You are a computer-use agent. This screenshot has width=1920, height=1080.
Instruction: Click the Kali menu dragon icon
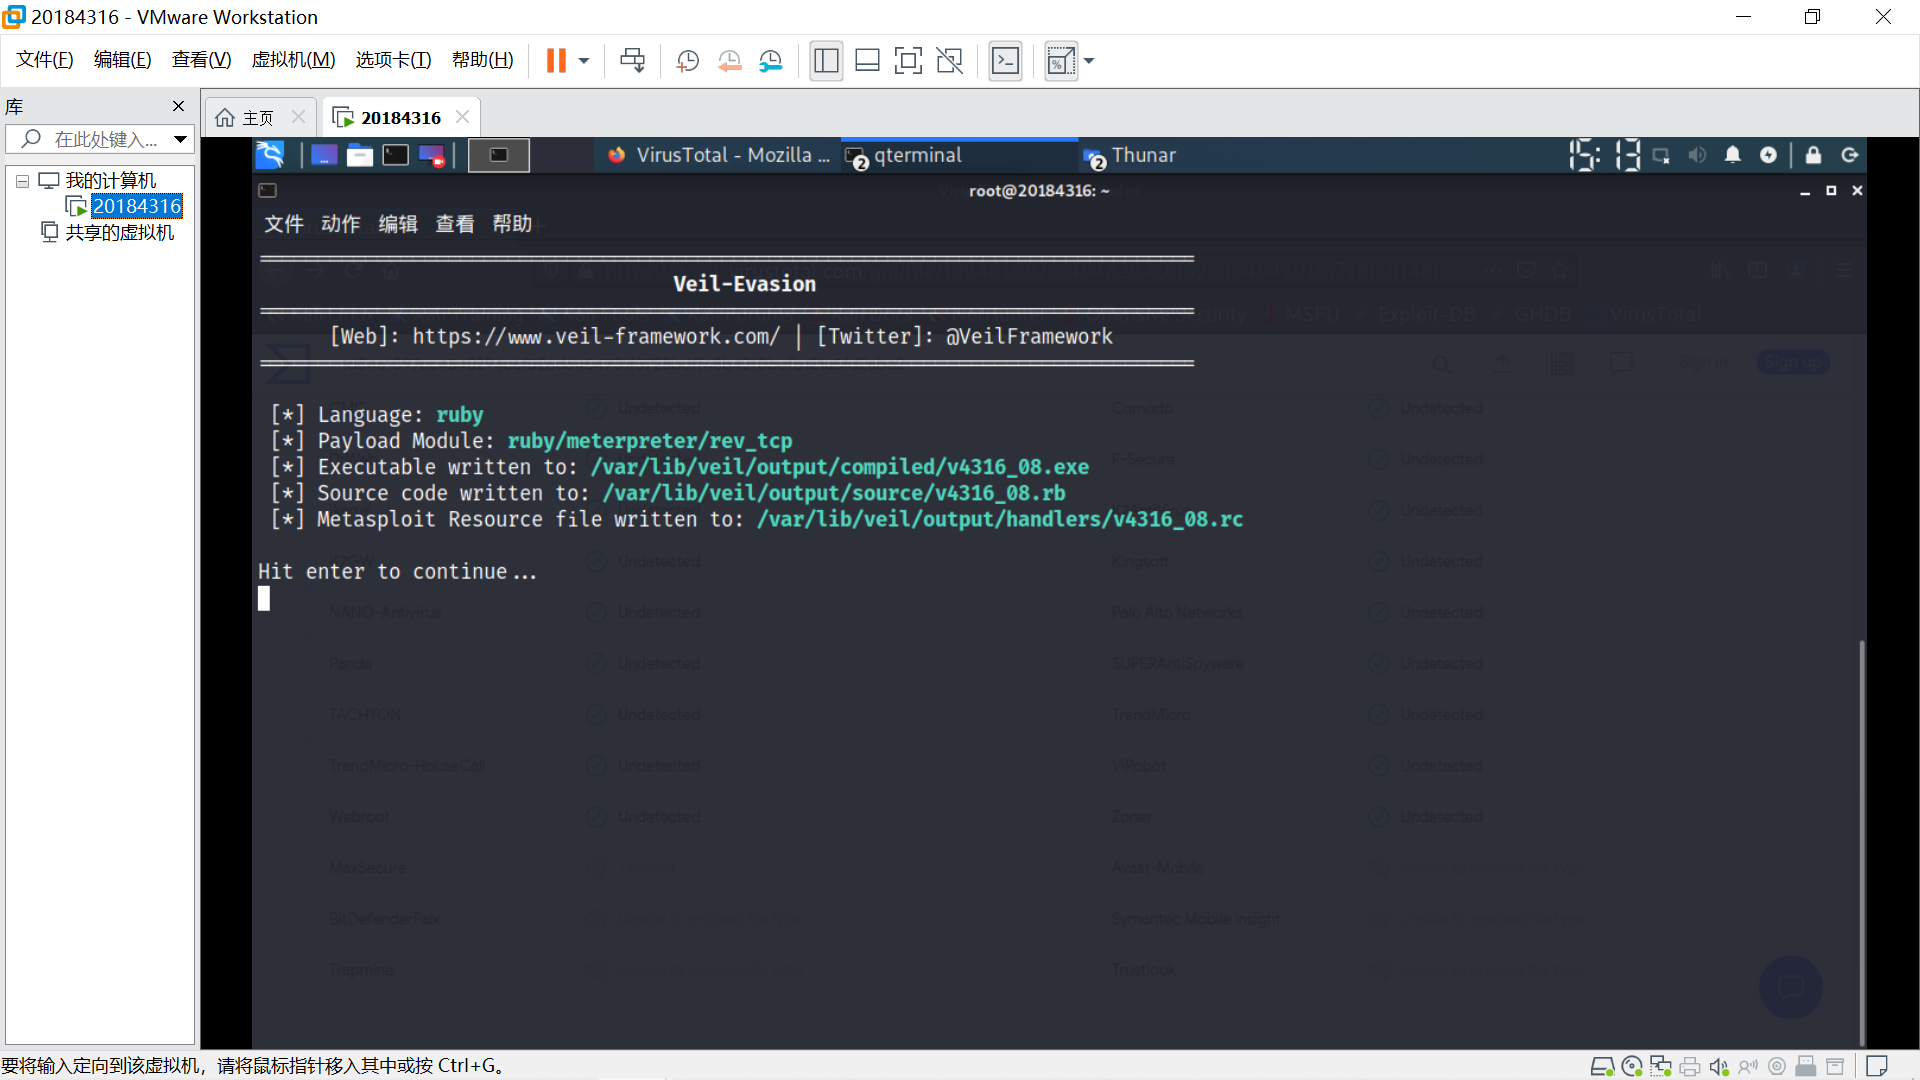pos(270,155)
